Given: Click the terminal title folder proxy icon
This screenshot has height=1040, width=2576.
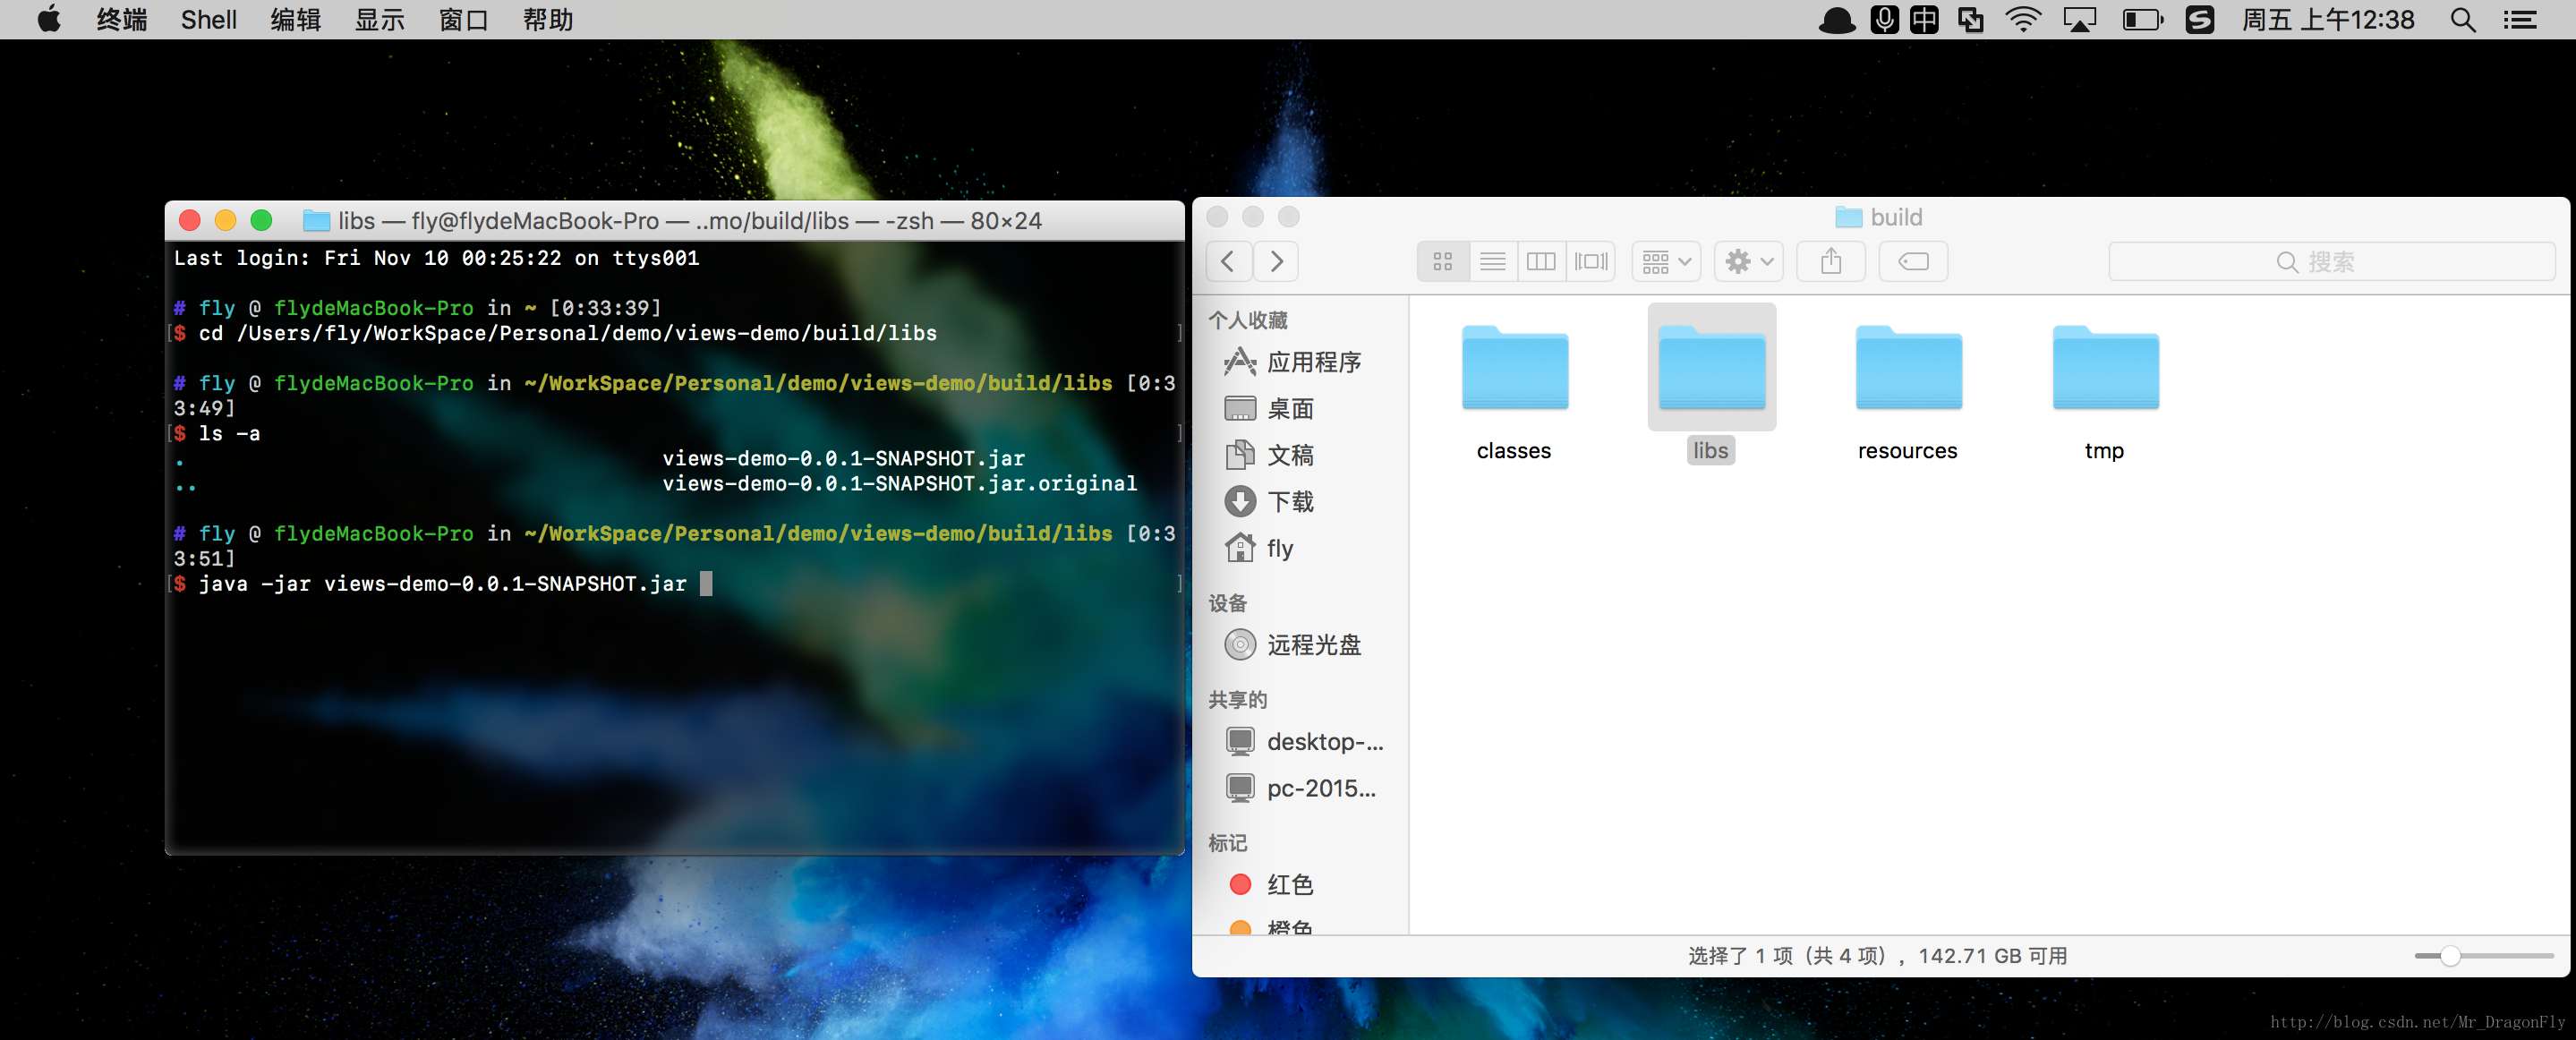Looking at the screenshot, I should [x=316, y=221].
